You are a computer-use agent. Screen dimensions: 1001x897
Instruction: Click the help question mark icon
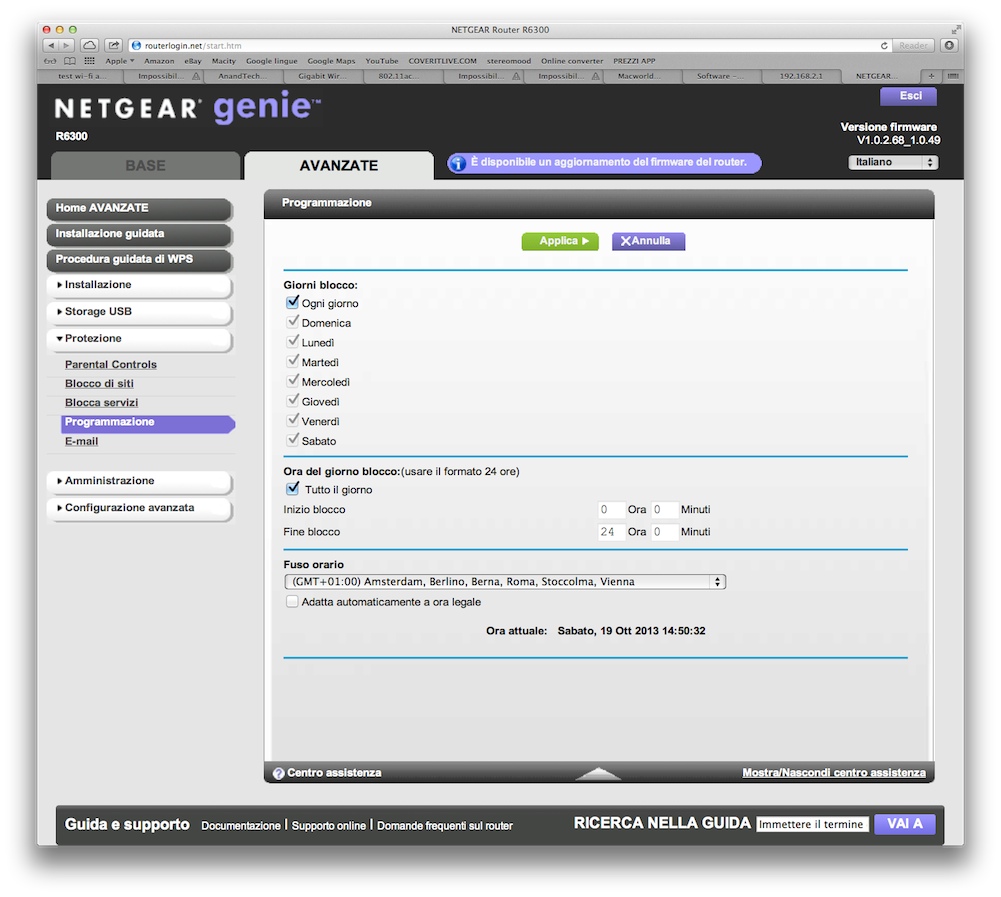(x=278, y=773)
